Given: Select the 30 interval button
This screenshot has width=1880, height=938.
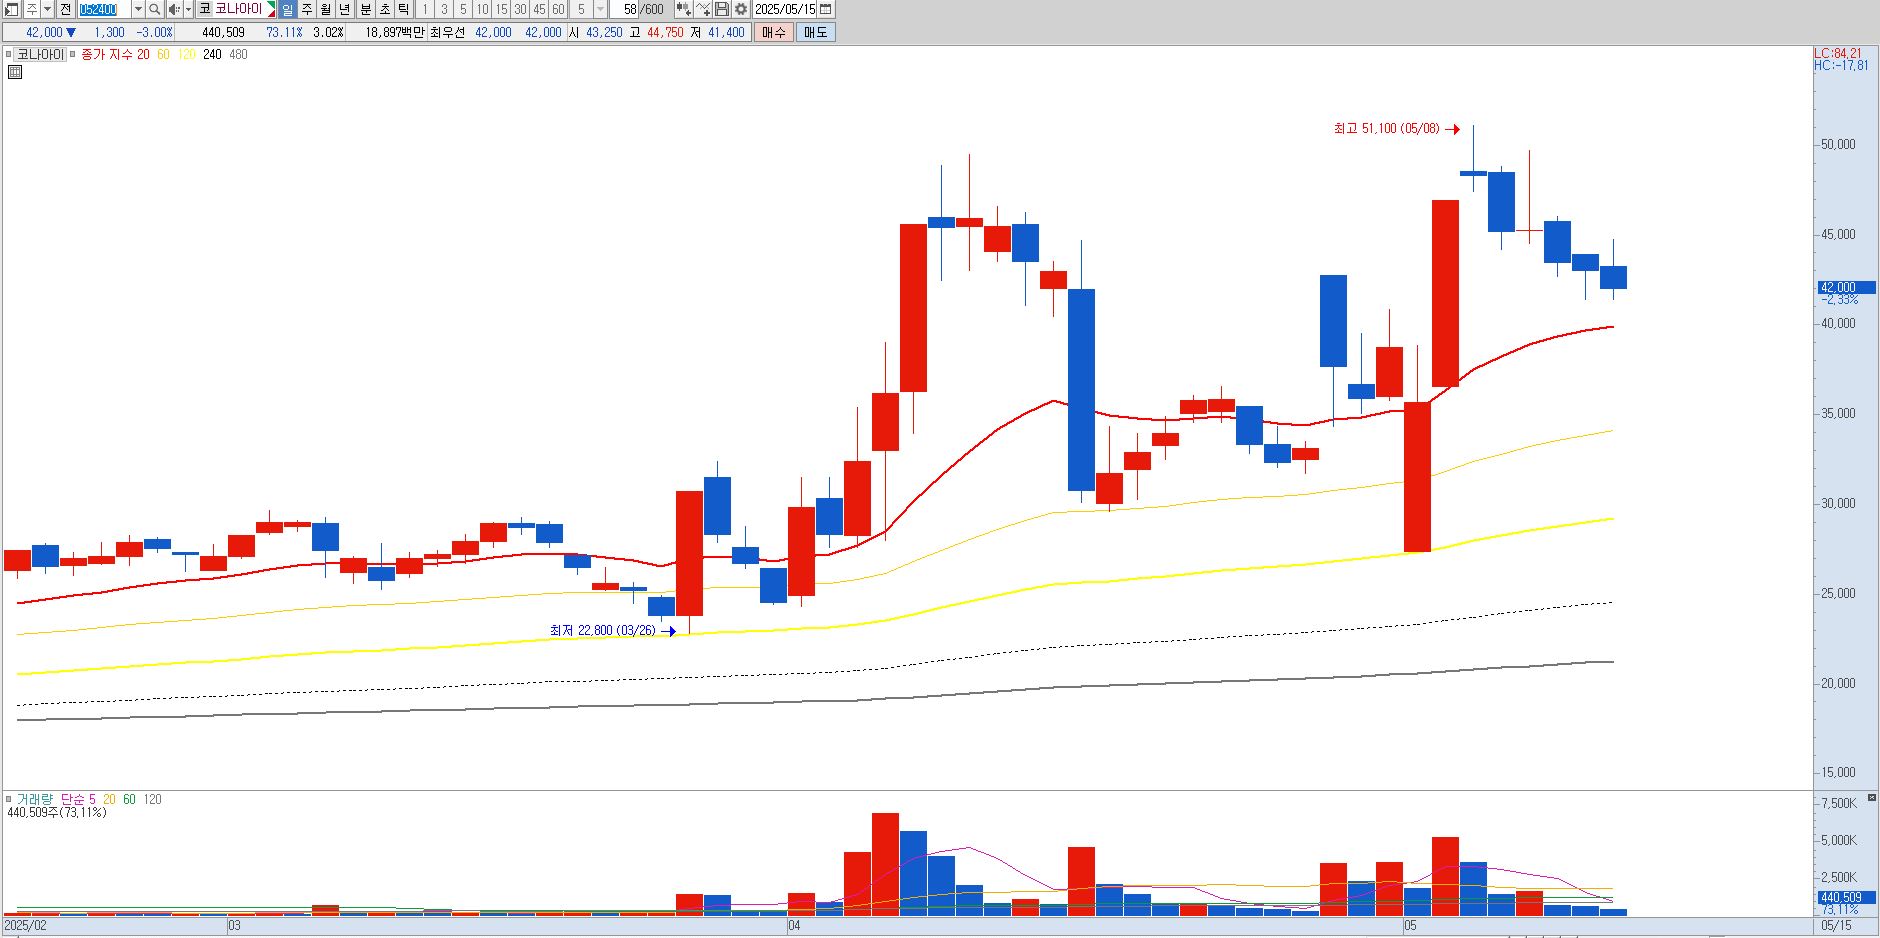Looking at the screenshot, I should pyautogui.click(x=520, y=9).
